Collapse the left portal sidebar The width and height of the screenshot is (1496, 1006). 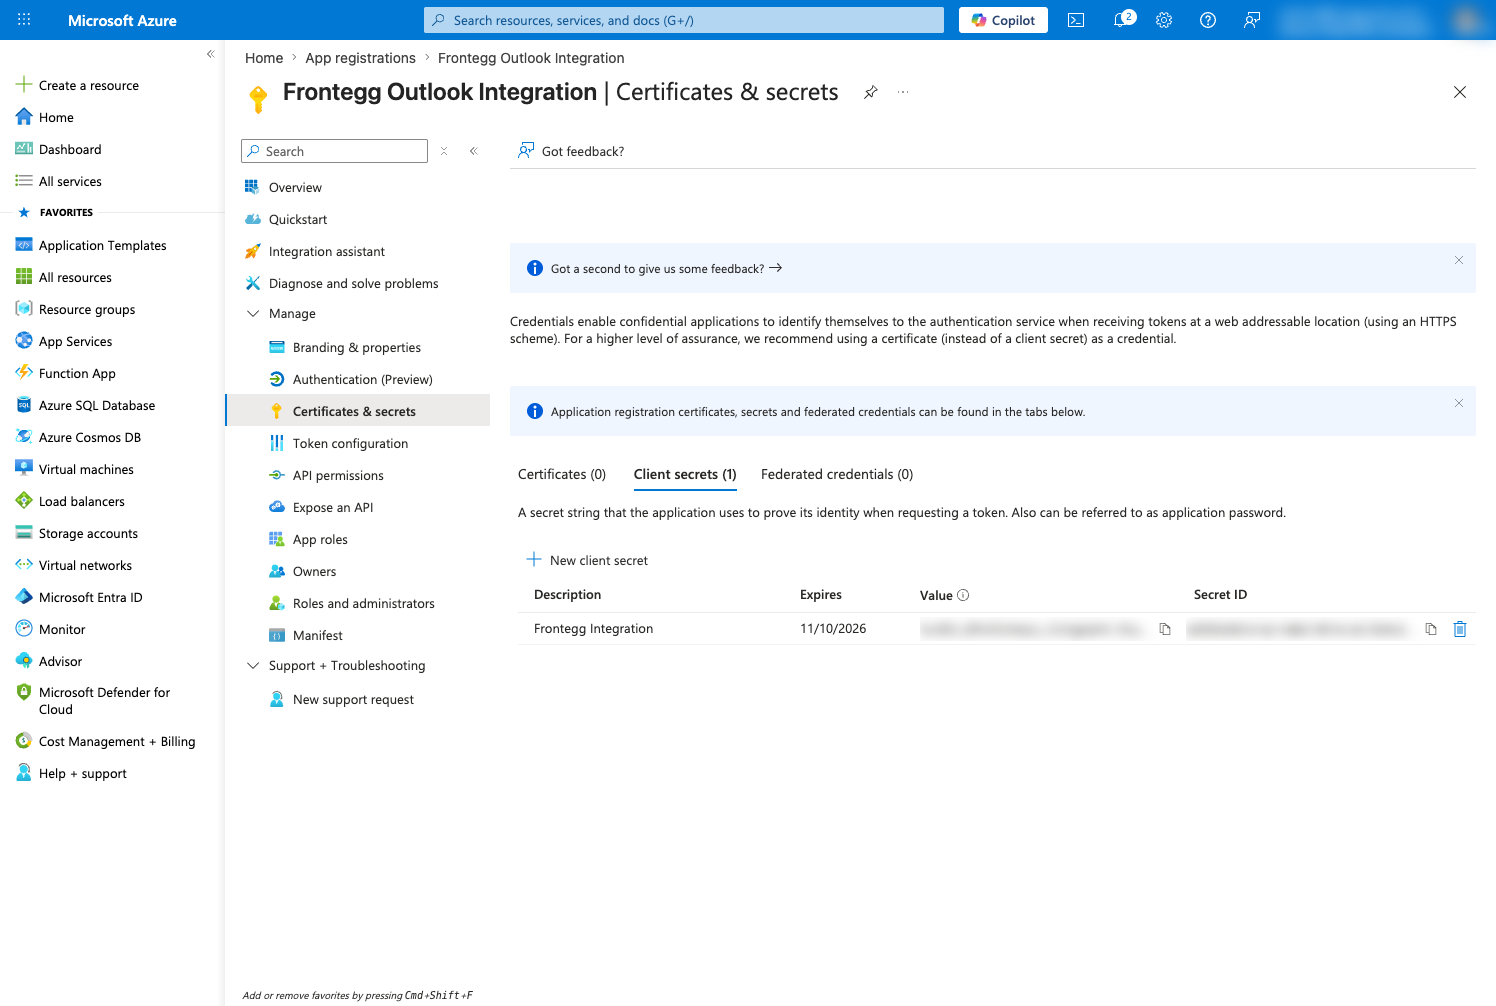pyautogui.click(x=210, y=54)
